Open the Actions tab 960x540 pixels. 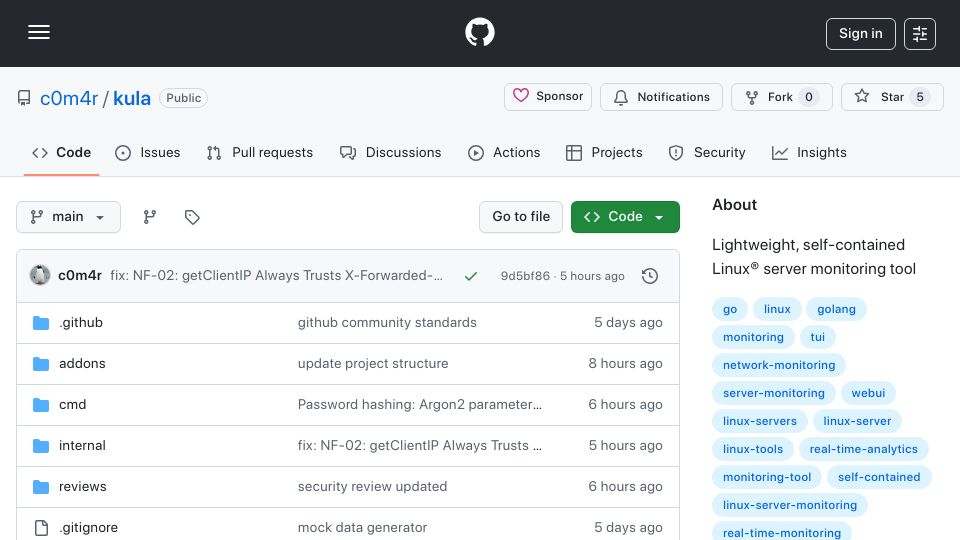coord(504,152)
